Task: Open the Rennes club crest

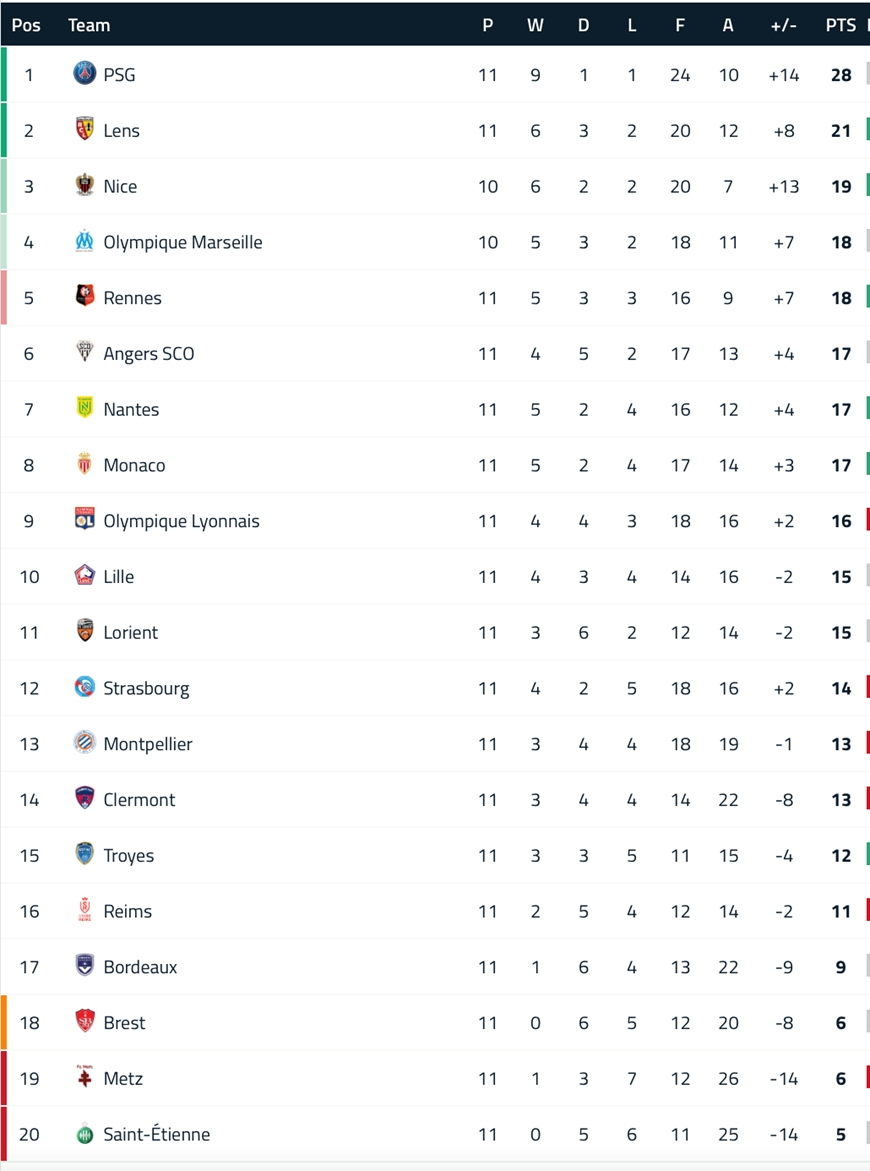Action: (x=84, y=296)
